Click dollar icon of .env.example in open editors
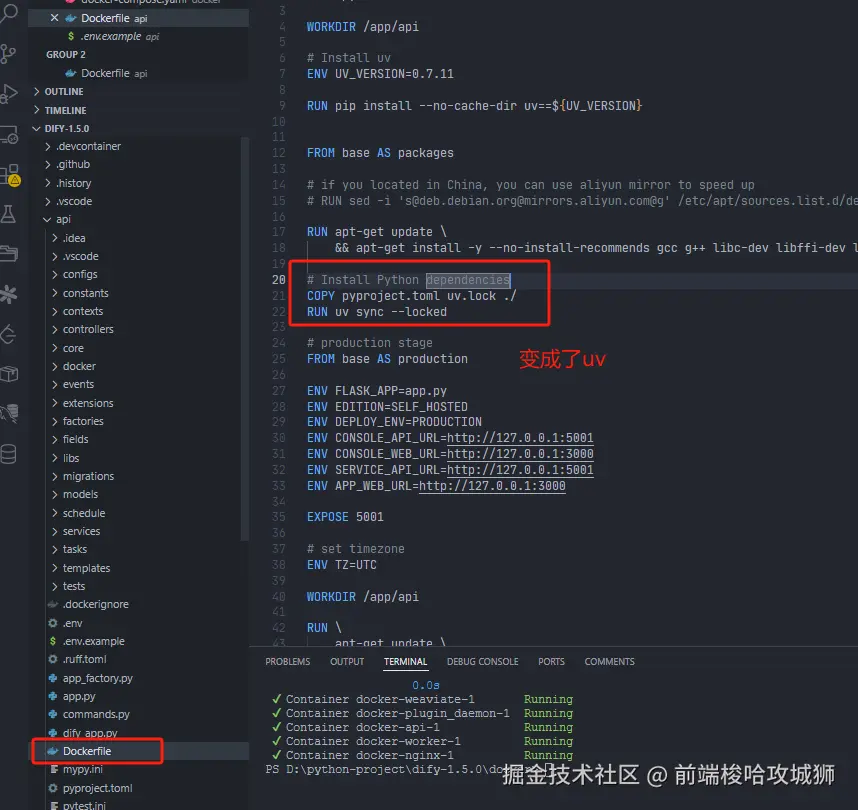The width and height of the screenshot is (858, 810). click(x=71, y=36)
